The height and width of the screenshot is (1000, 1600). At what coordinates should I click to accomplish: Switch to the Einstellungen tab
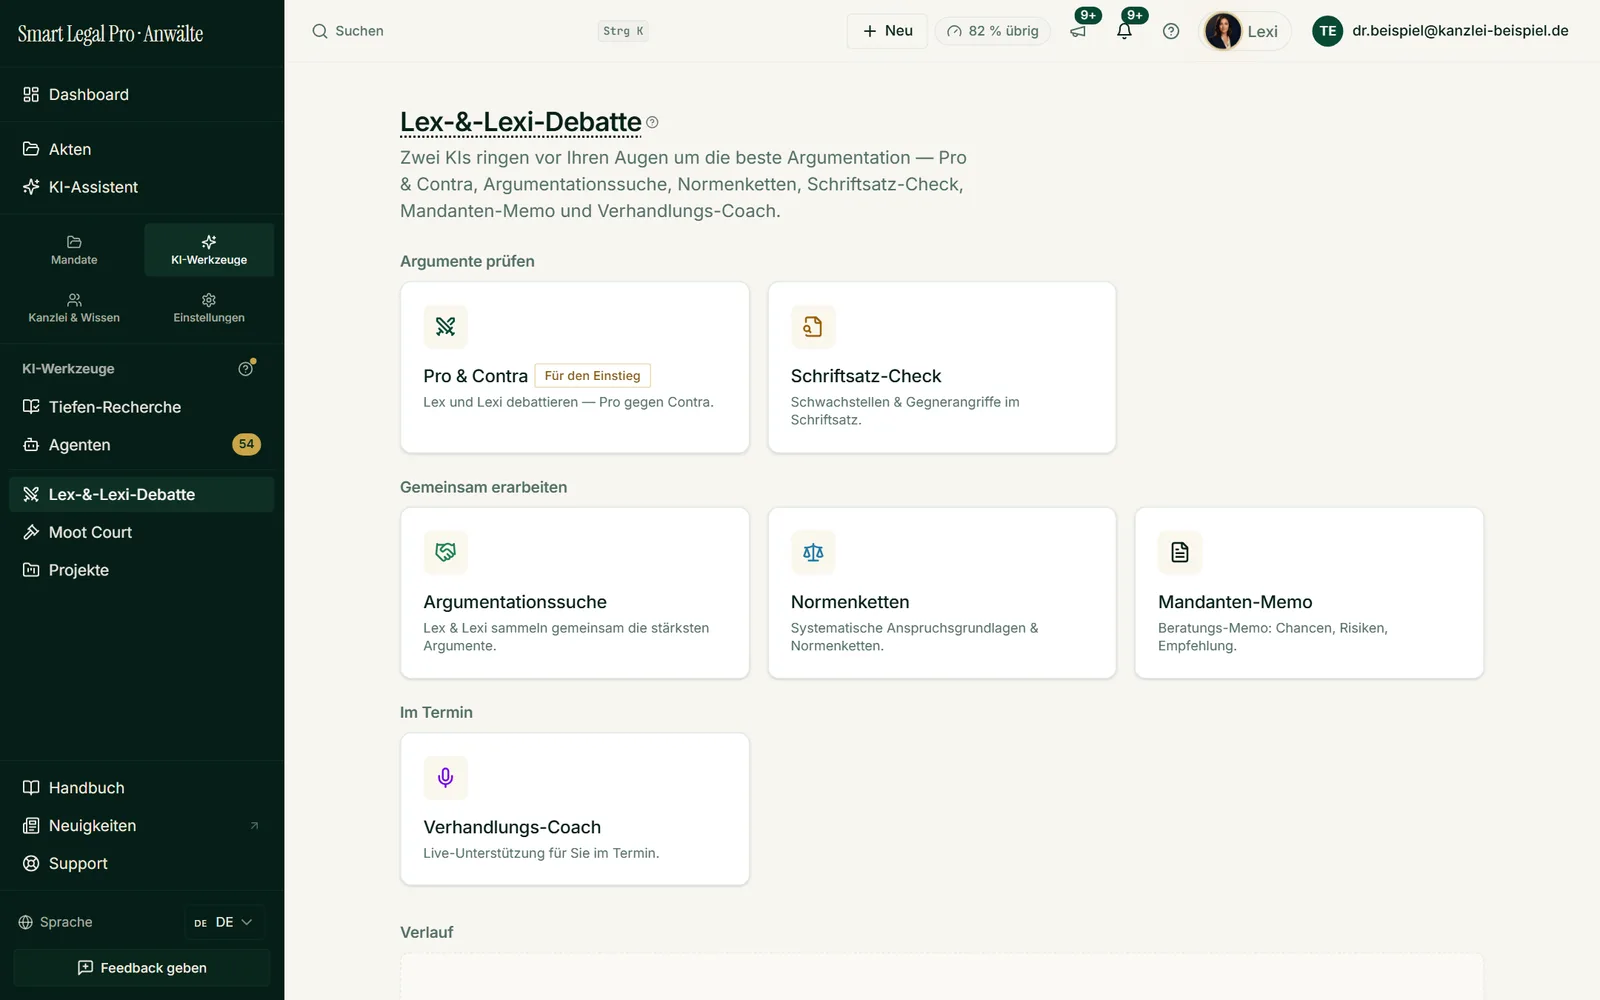(209, 308)
